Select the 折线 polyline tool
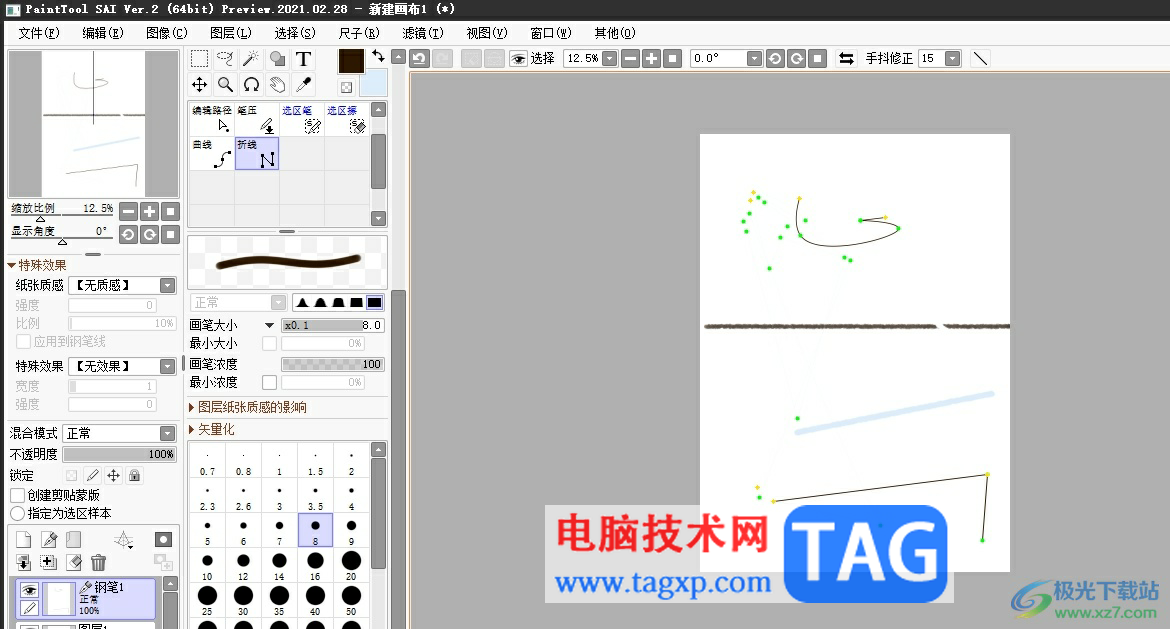This screenshot has height=629, width=1170. pyautogui.click(x=257, y=154)
